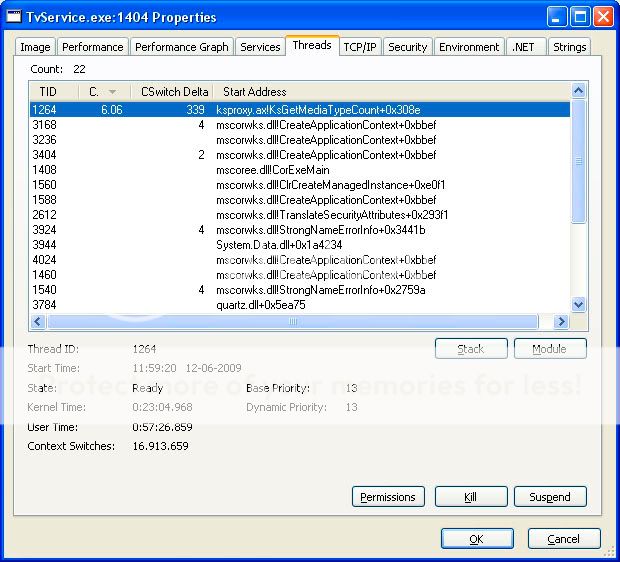Switch to the Image tab

pos(36,47)
